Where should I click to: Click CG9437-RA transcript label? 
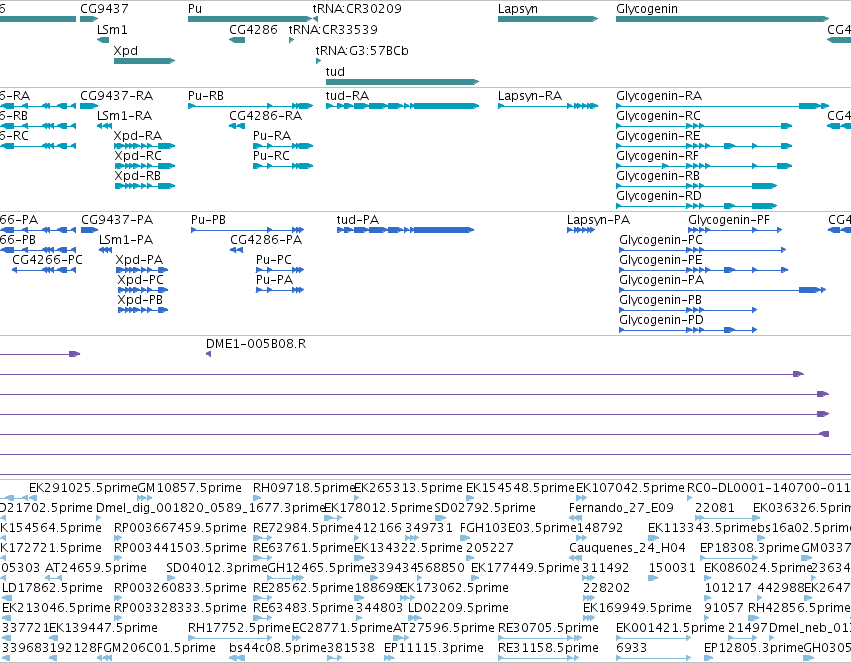coord(117,96)
